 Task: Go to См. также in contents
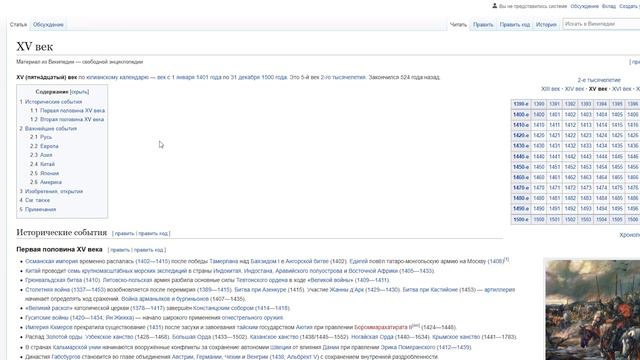click(x=37, y=200)
